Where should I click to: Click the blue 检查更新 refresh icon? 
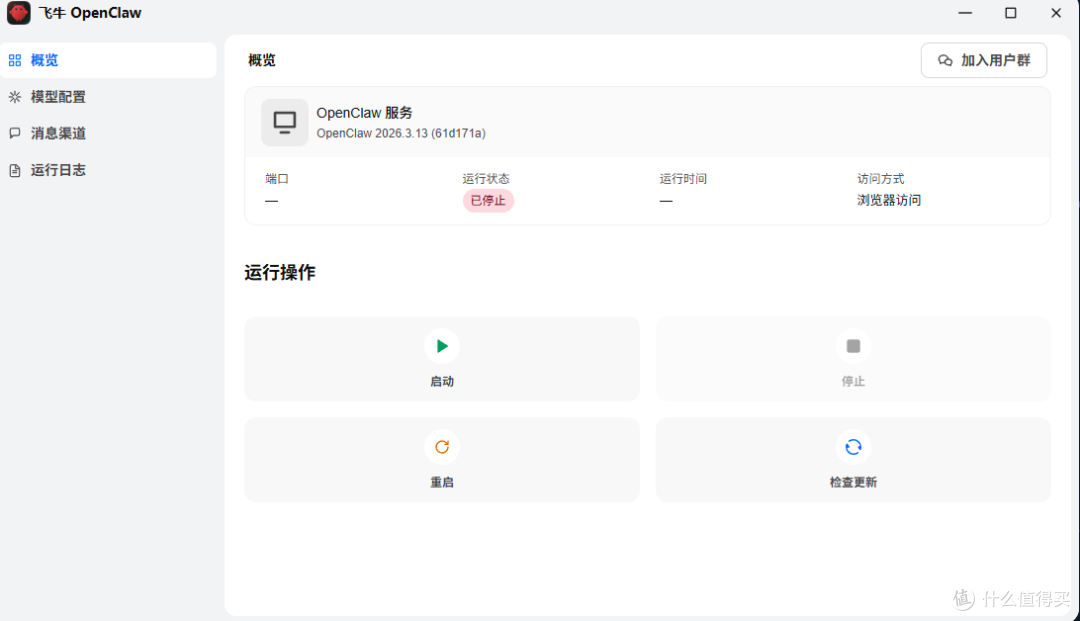click(x=853, y=448)
